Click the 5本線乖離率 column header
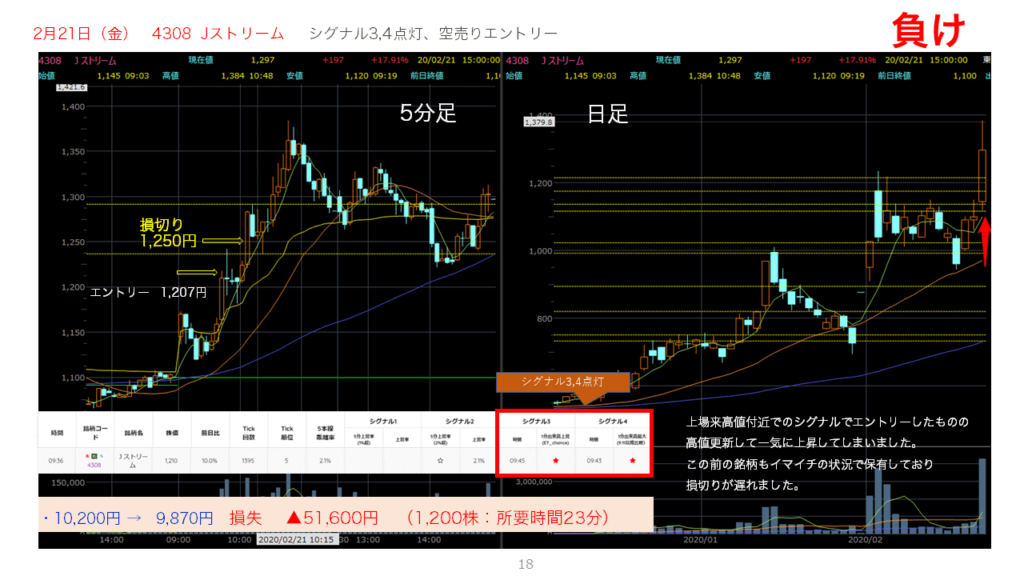 coord(325,432)
